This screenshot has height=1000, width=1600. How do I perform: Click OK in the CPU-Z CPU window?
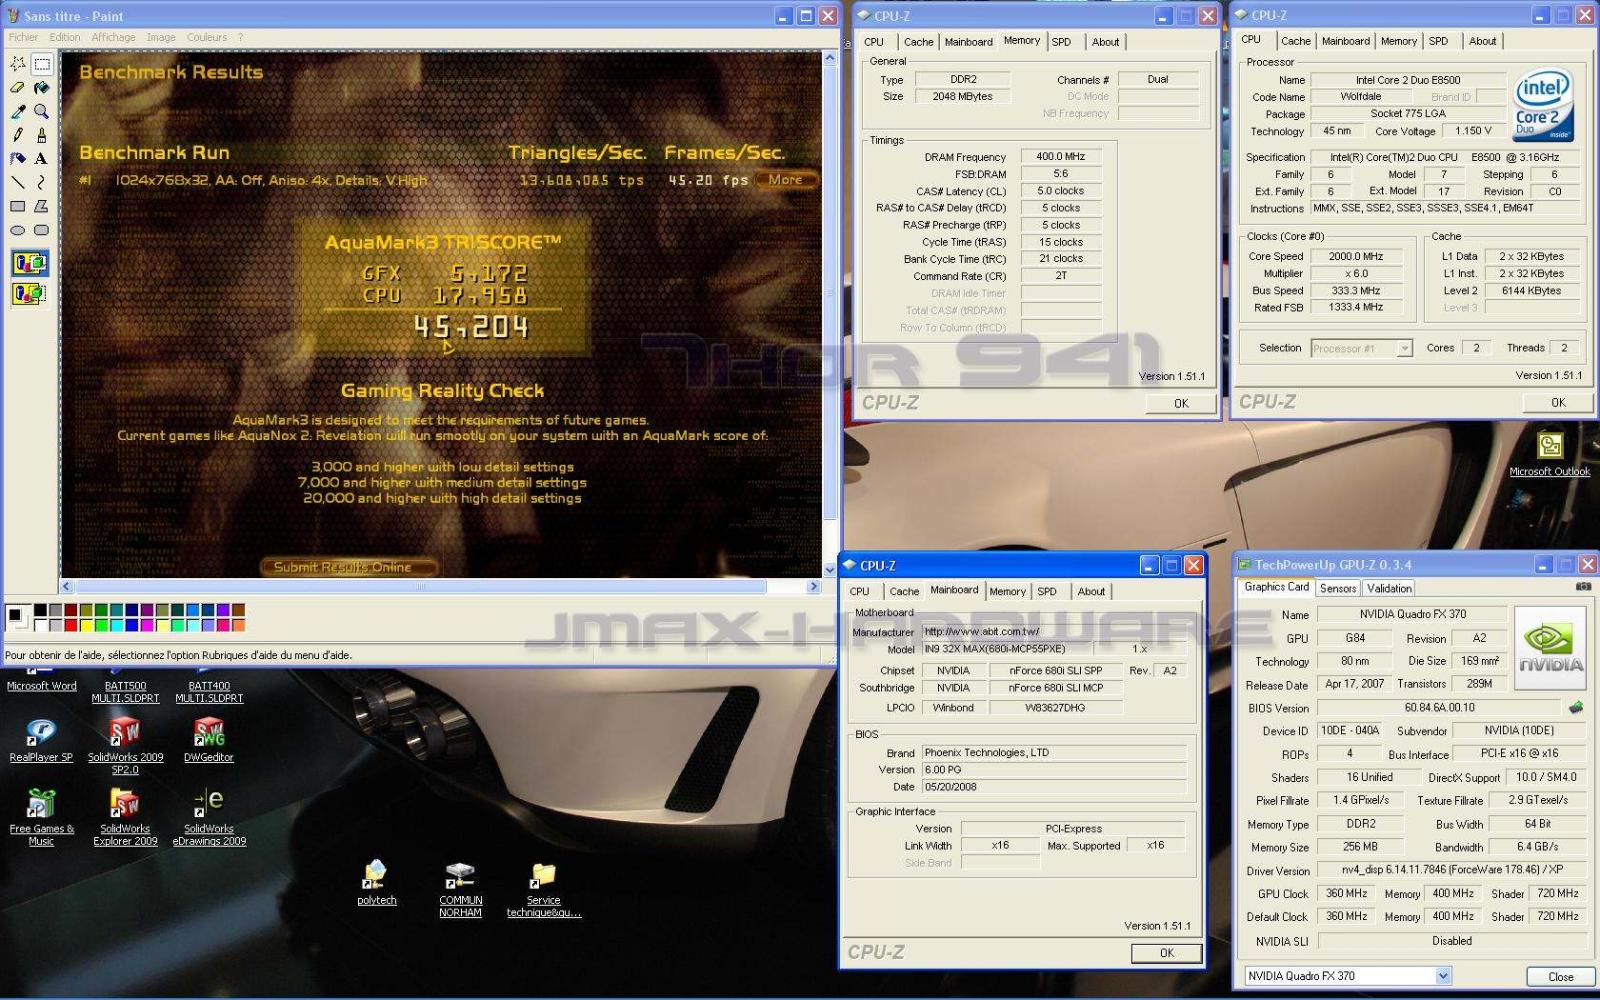[x=1558, y=403]
